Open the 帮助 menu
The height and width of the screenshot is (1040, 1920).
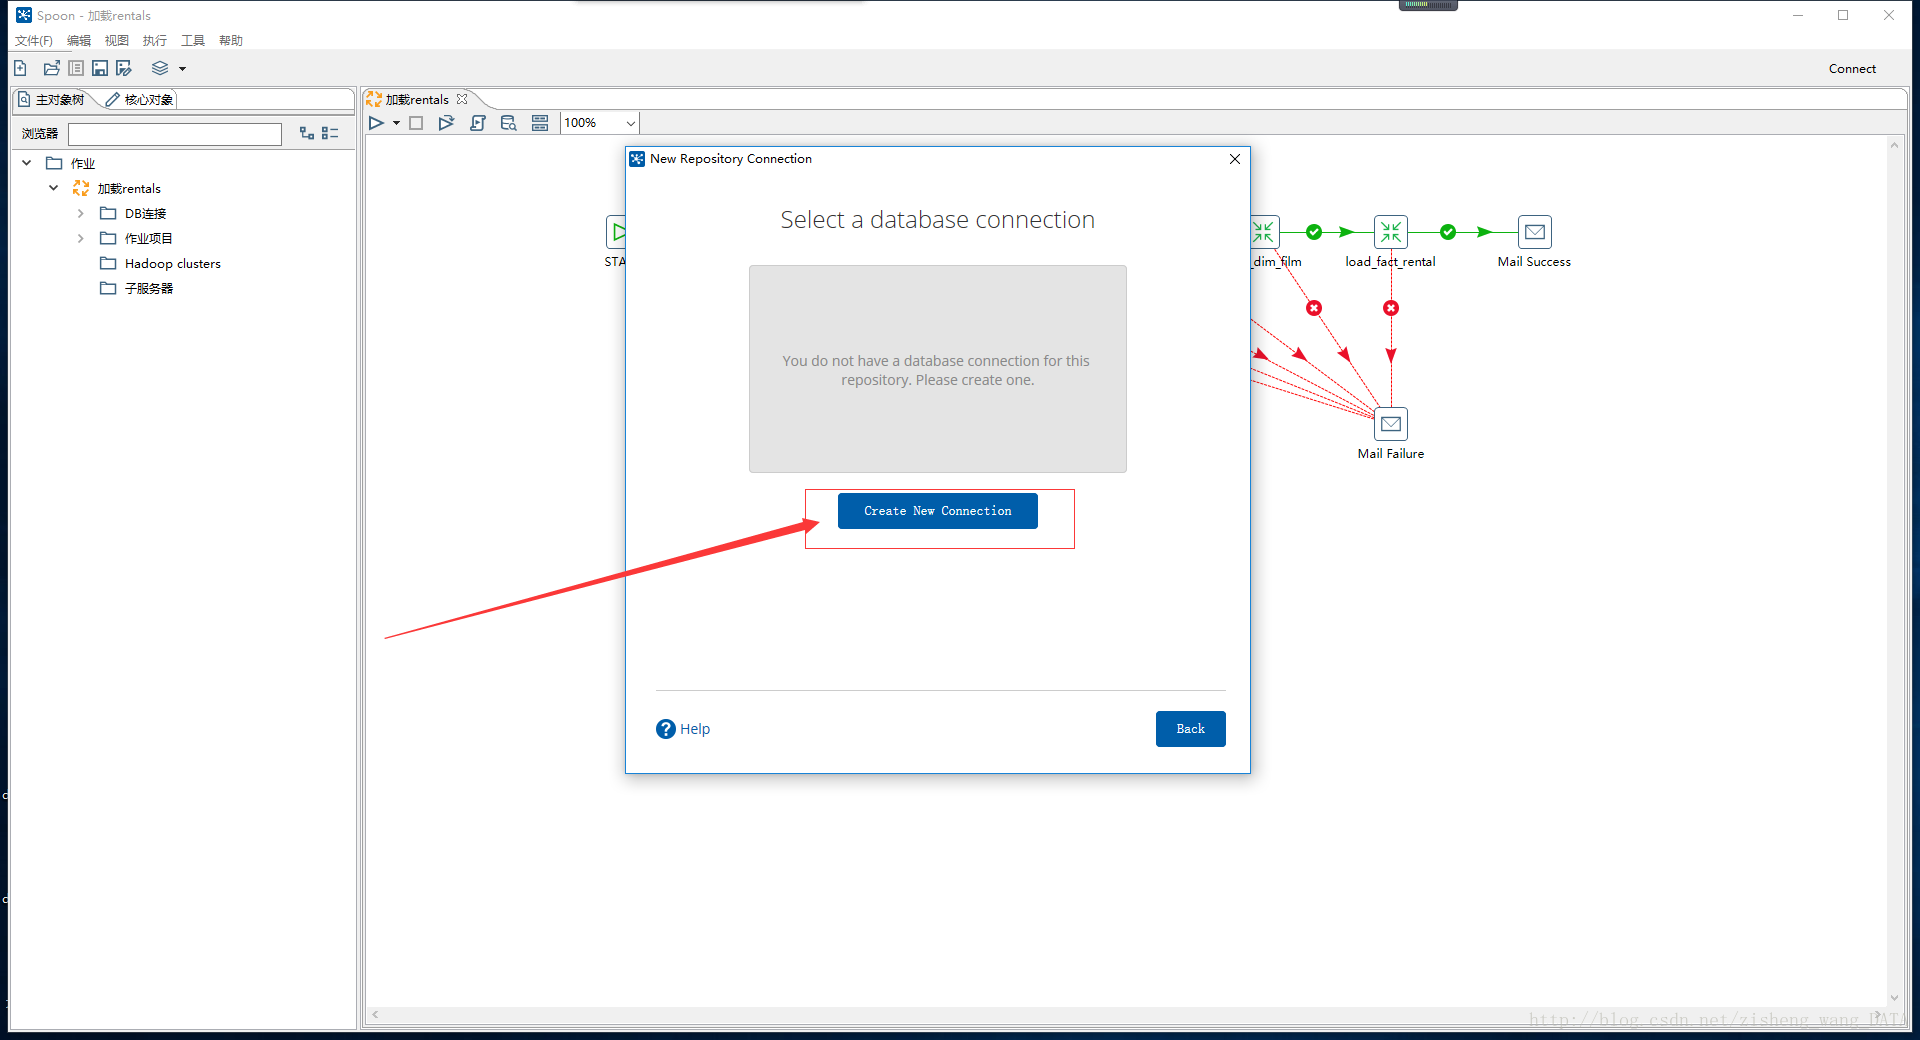230,40
